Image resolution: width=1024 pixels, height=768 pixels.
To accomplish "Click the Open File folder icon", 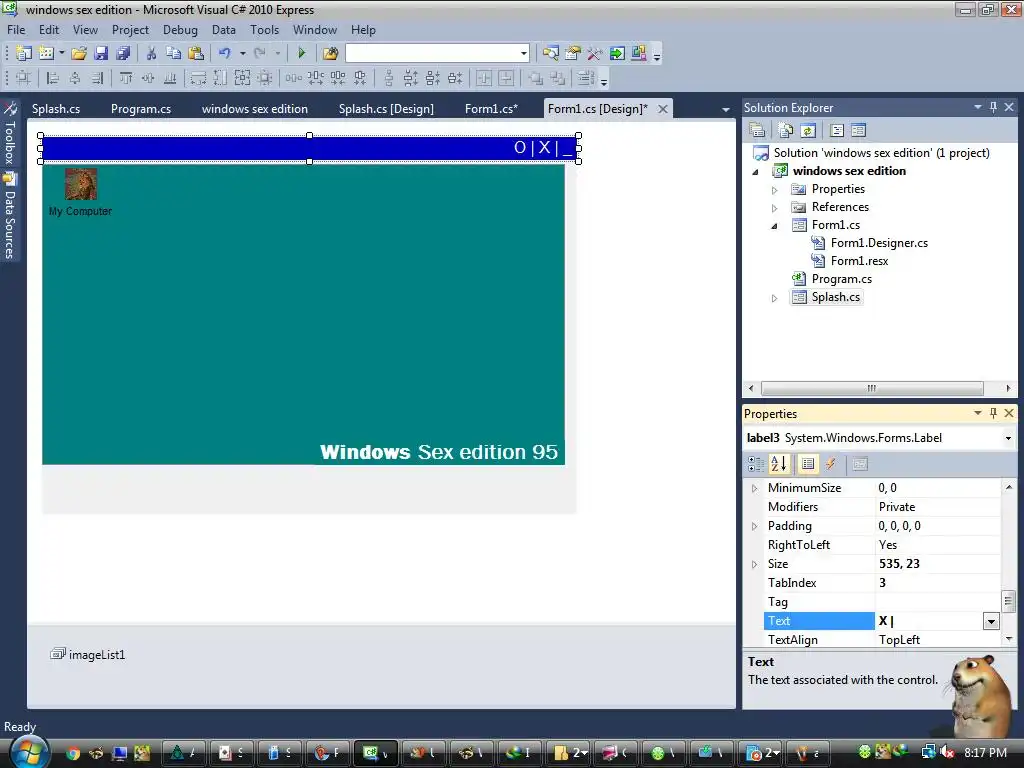I will 79,54.
